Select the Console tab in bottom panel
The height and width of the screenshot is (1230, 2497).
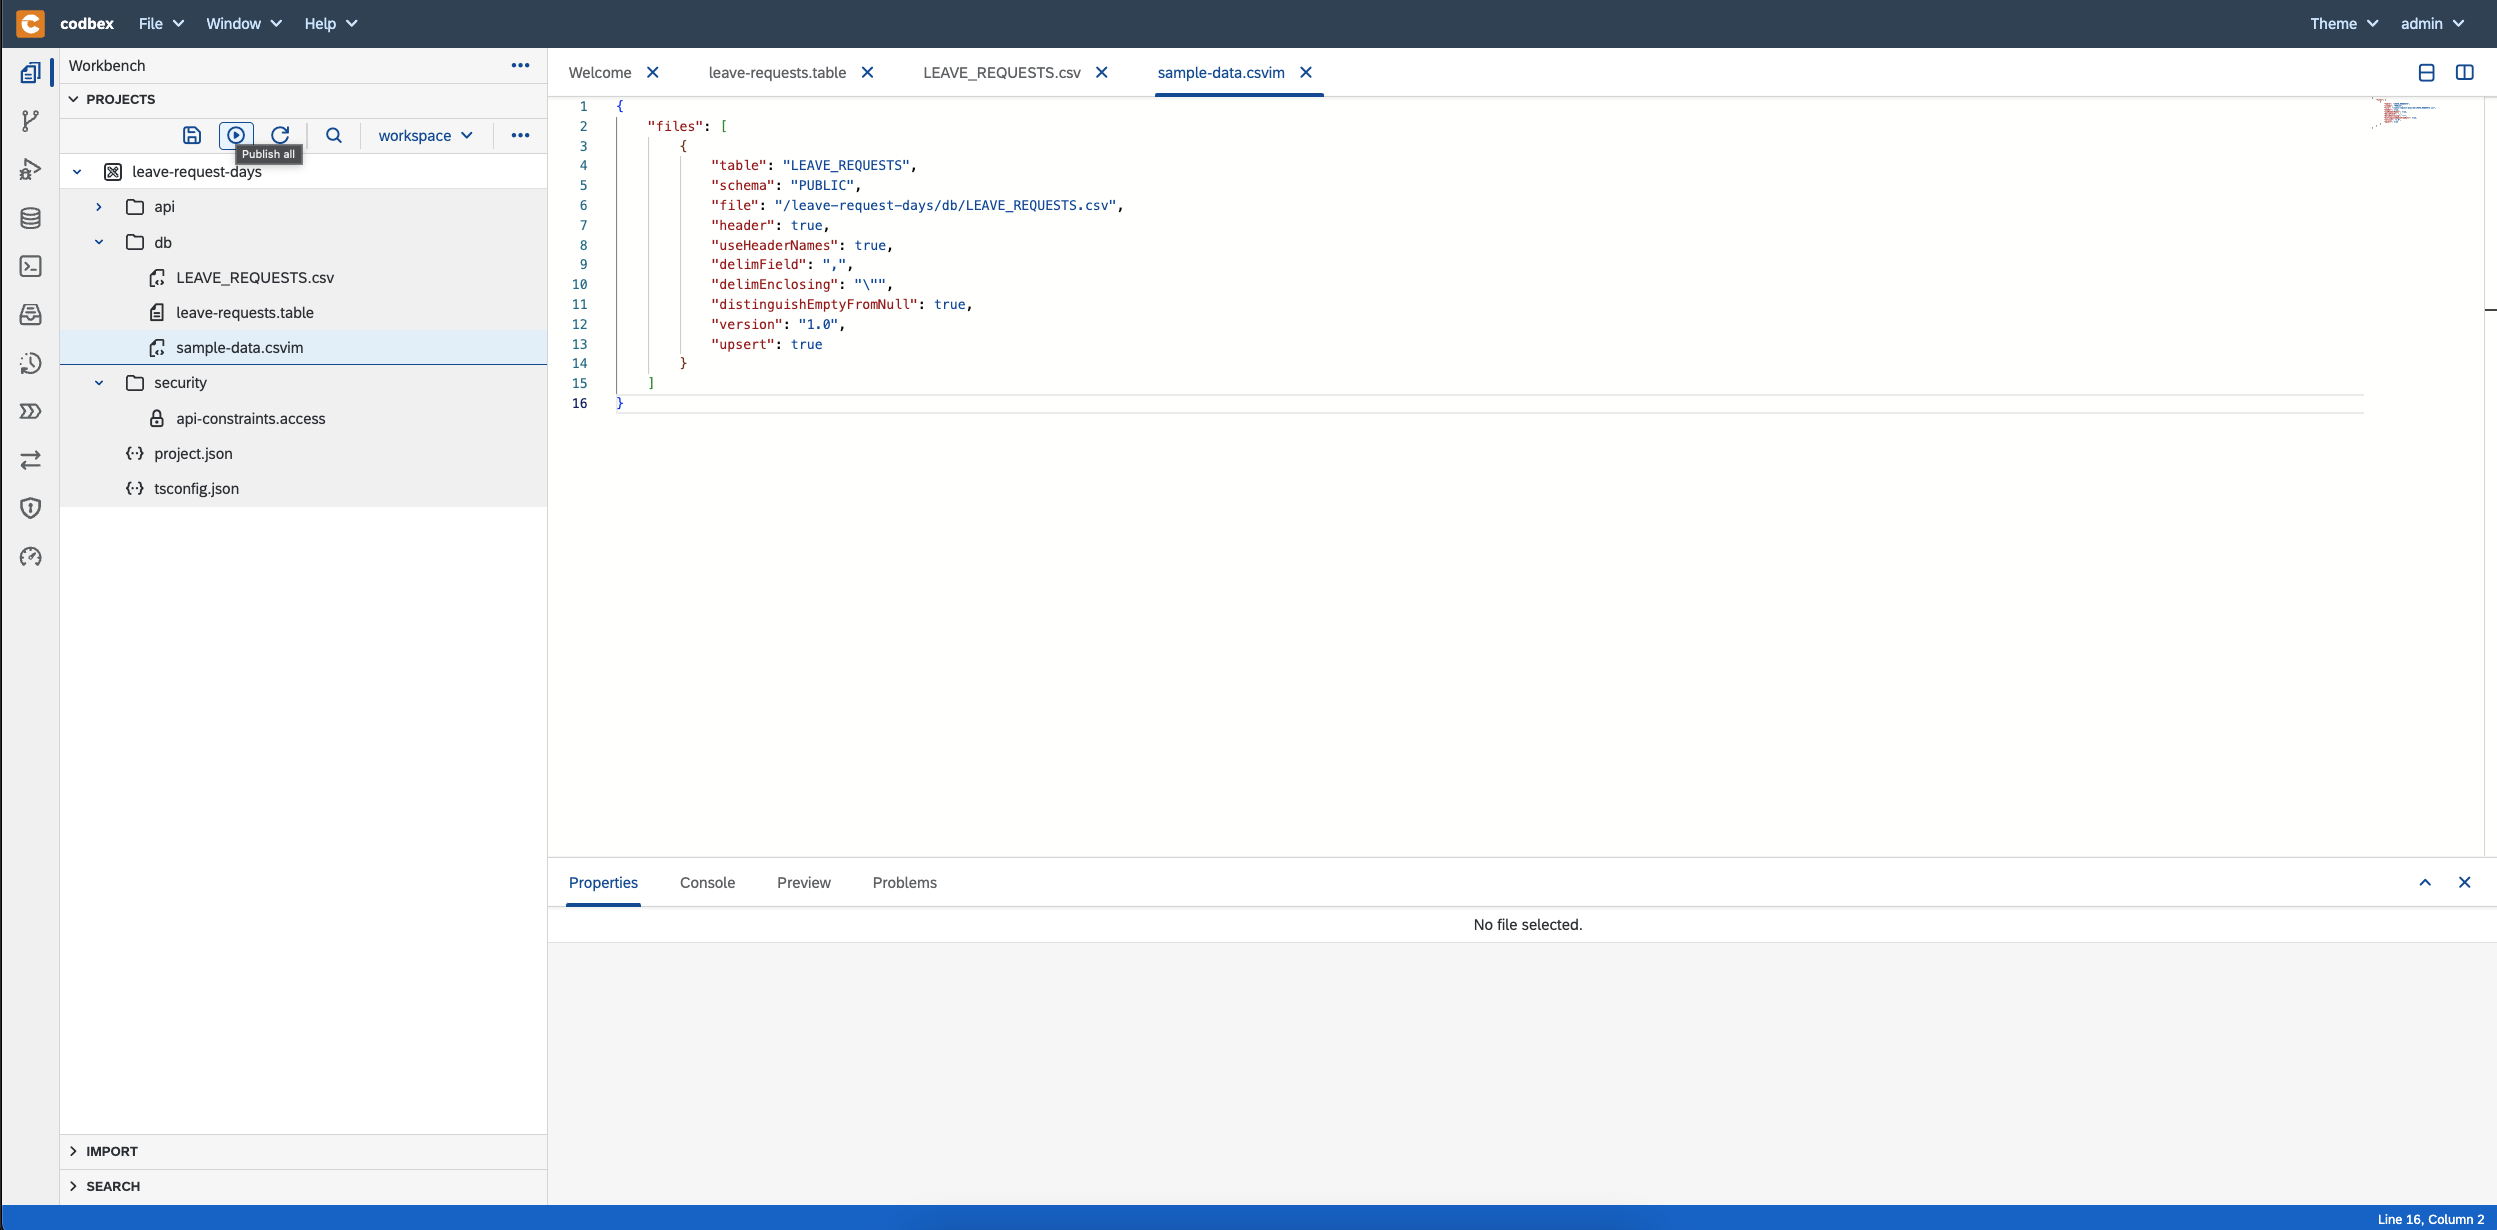[707, 883]
